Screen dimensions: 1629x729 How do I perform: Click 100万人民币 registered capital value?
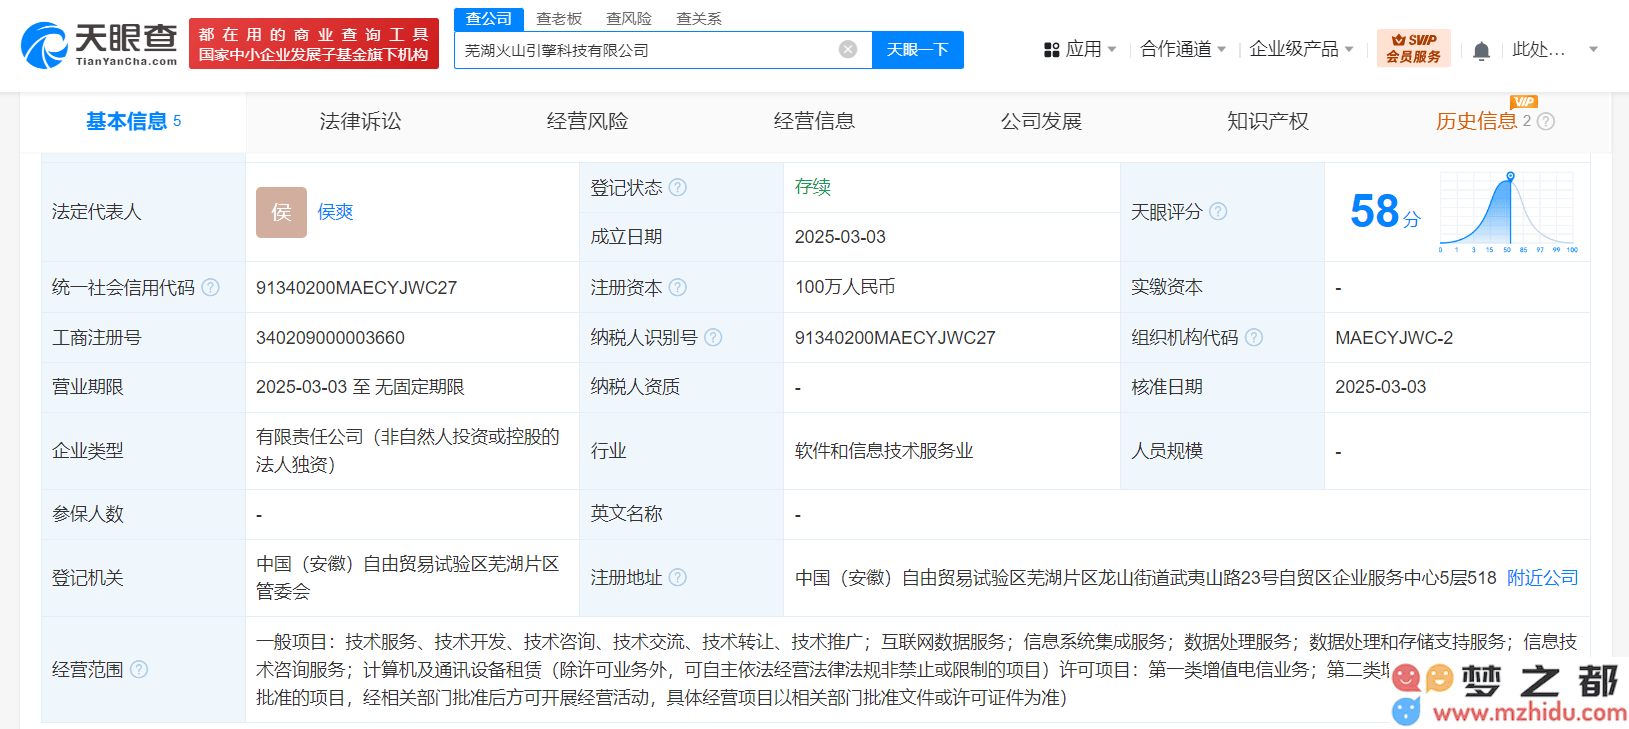(x=845, y=287)
